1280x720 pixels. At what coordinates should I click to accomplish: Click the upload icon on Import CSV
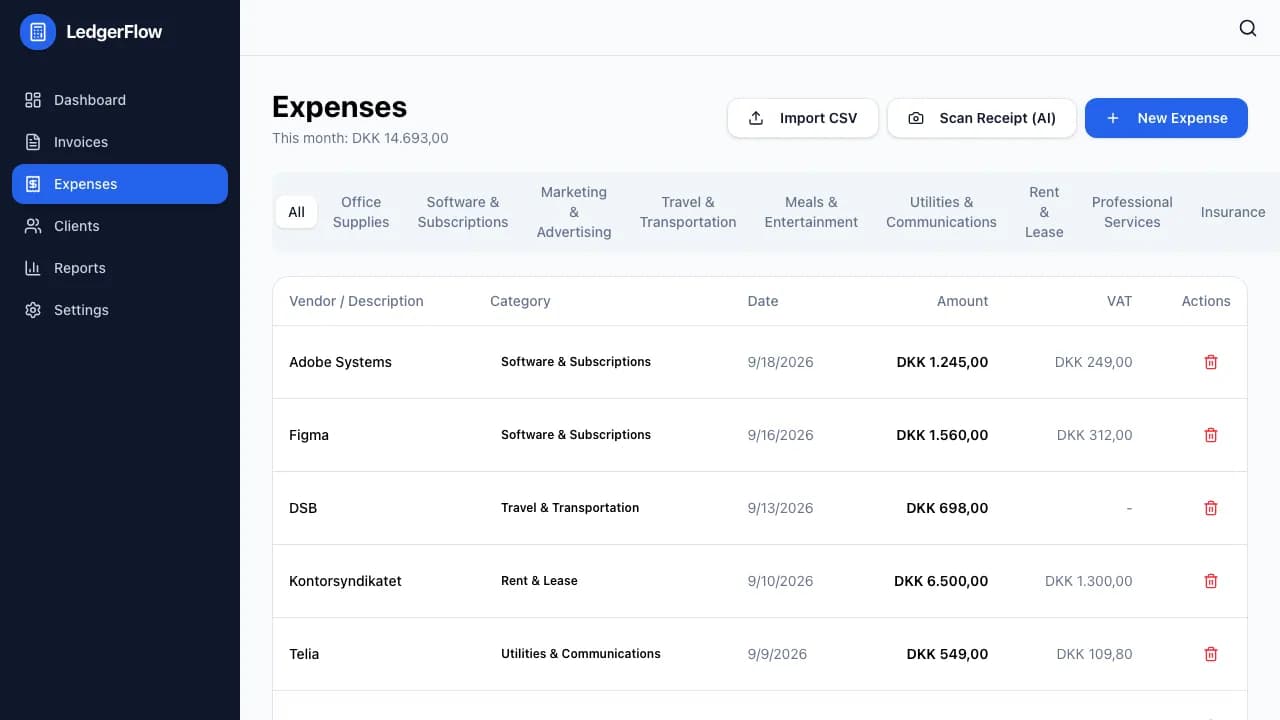coord(756,118)
